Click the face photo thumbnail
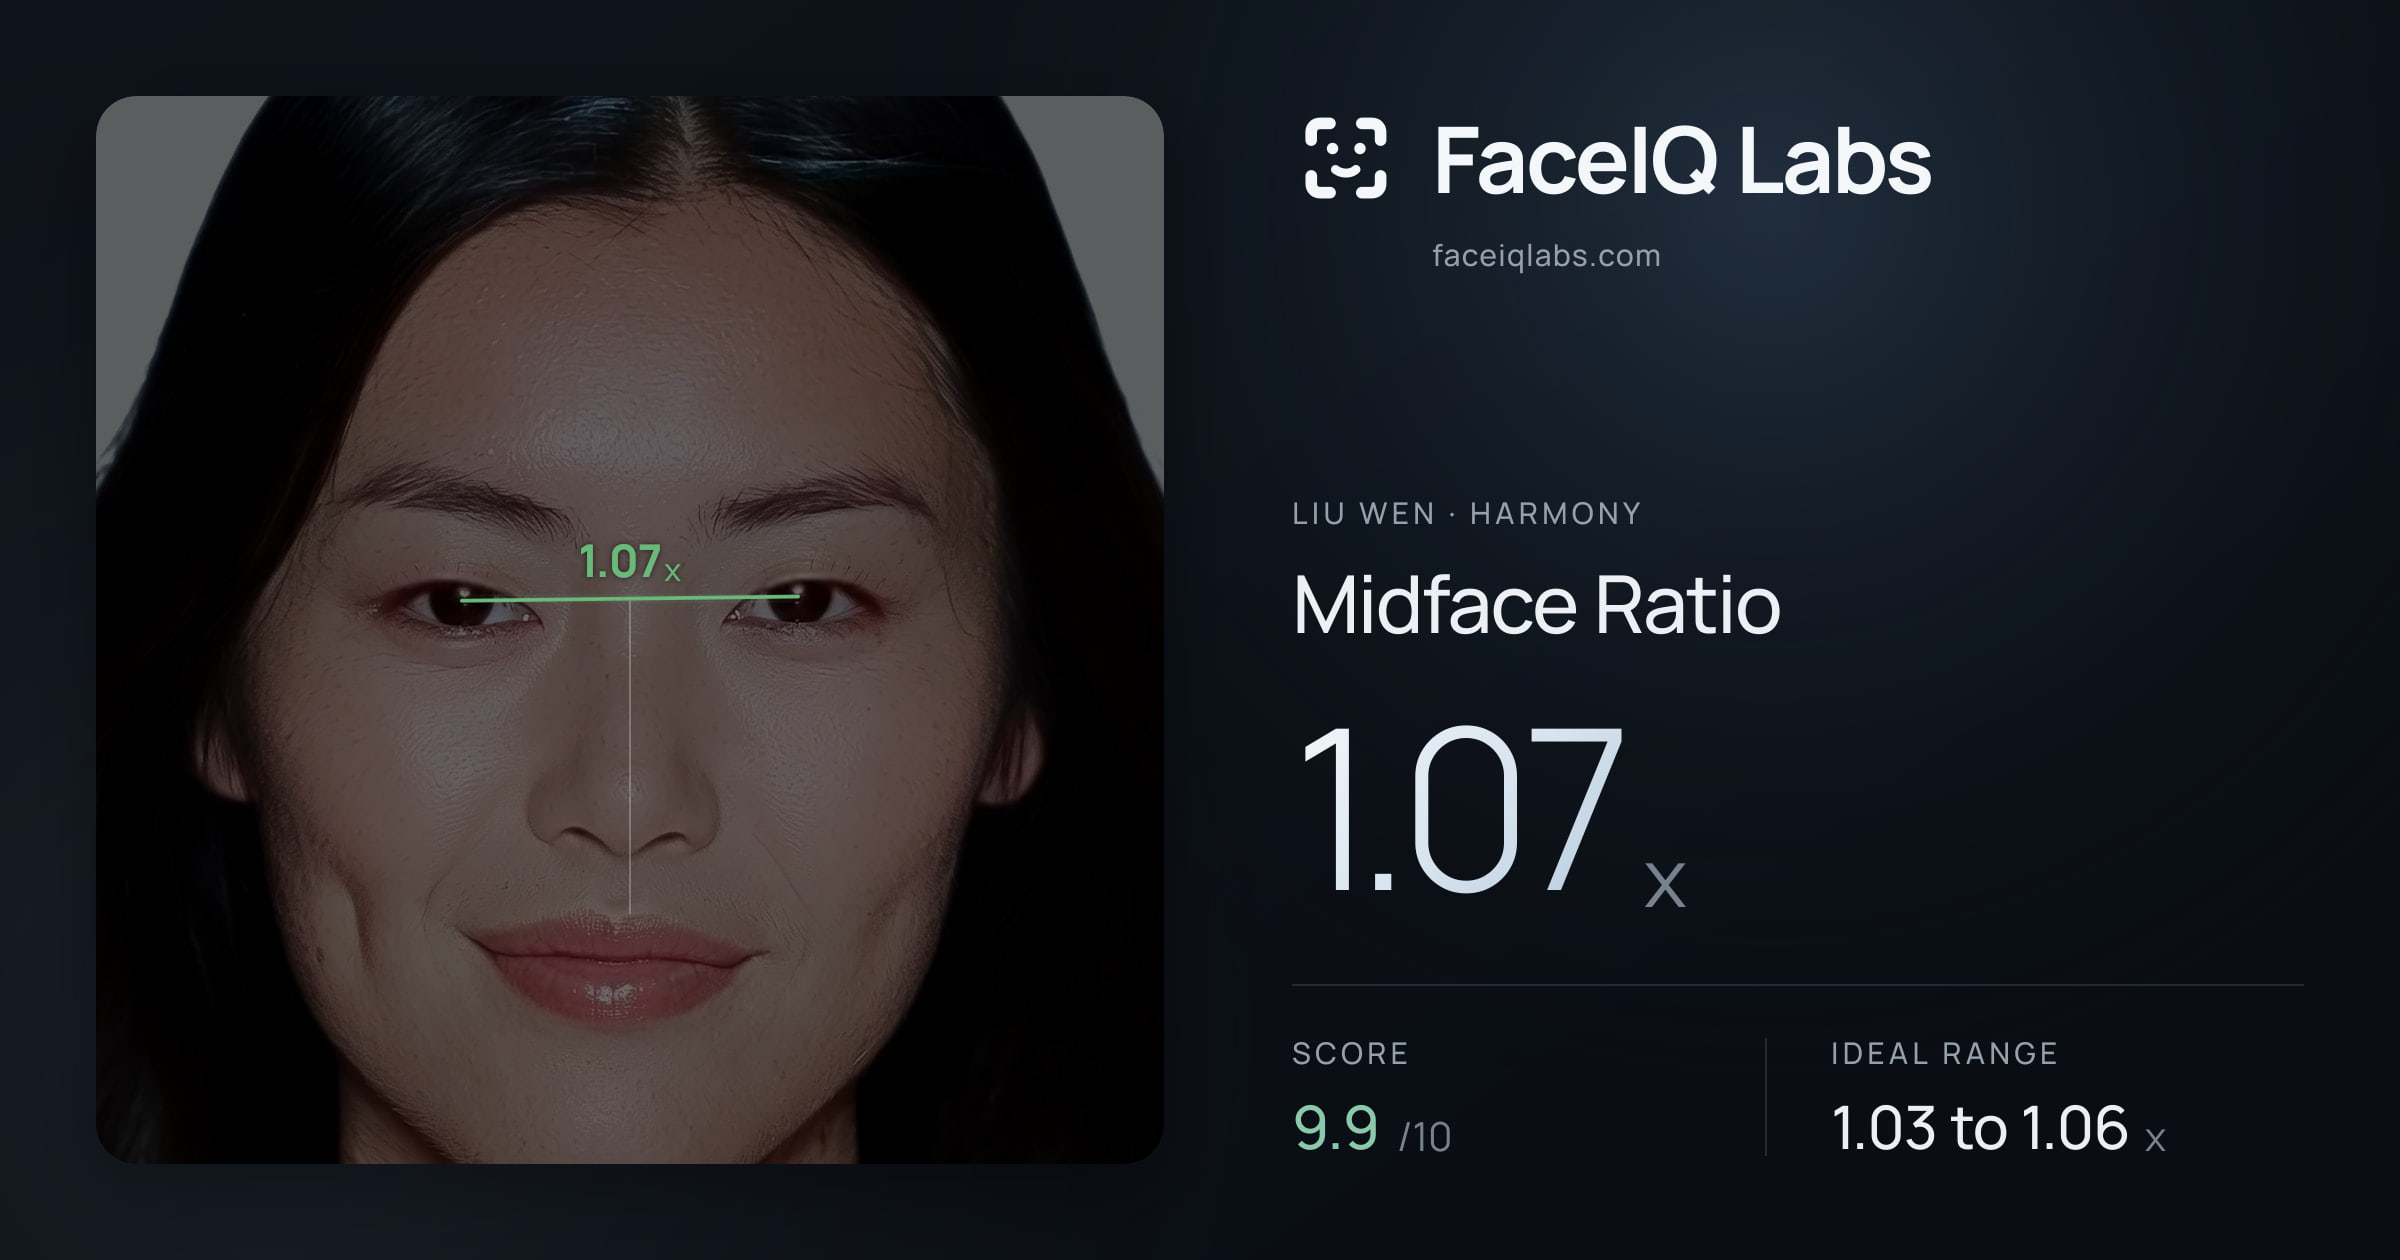This screenshot has height=1260, width=2400. coord(630,629)
